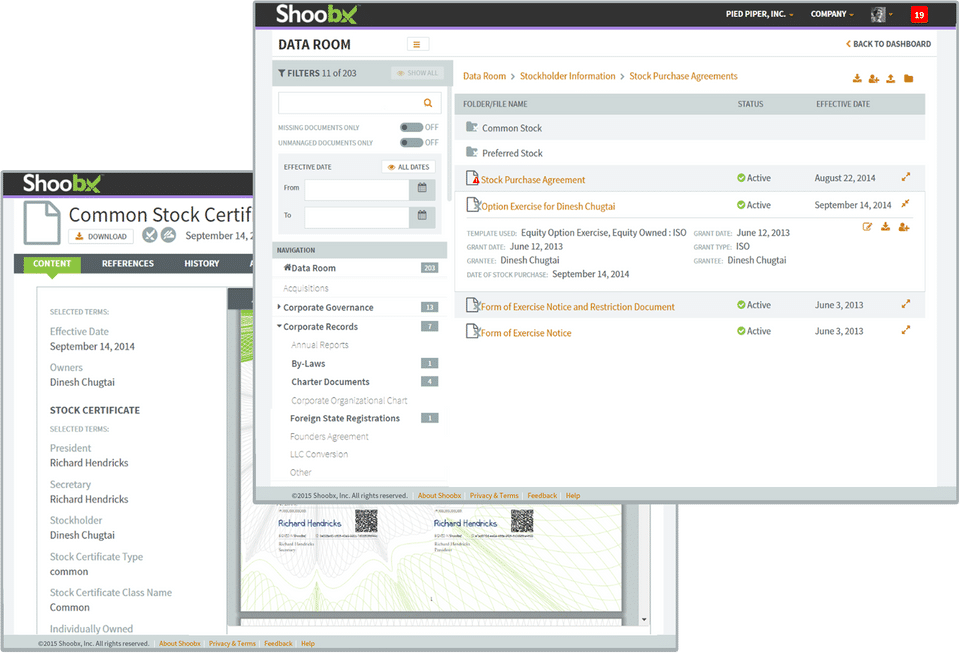Expand the Form of Exercise Notice row
This screenshot has width=960, height=653.
click(906, 330)
